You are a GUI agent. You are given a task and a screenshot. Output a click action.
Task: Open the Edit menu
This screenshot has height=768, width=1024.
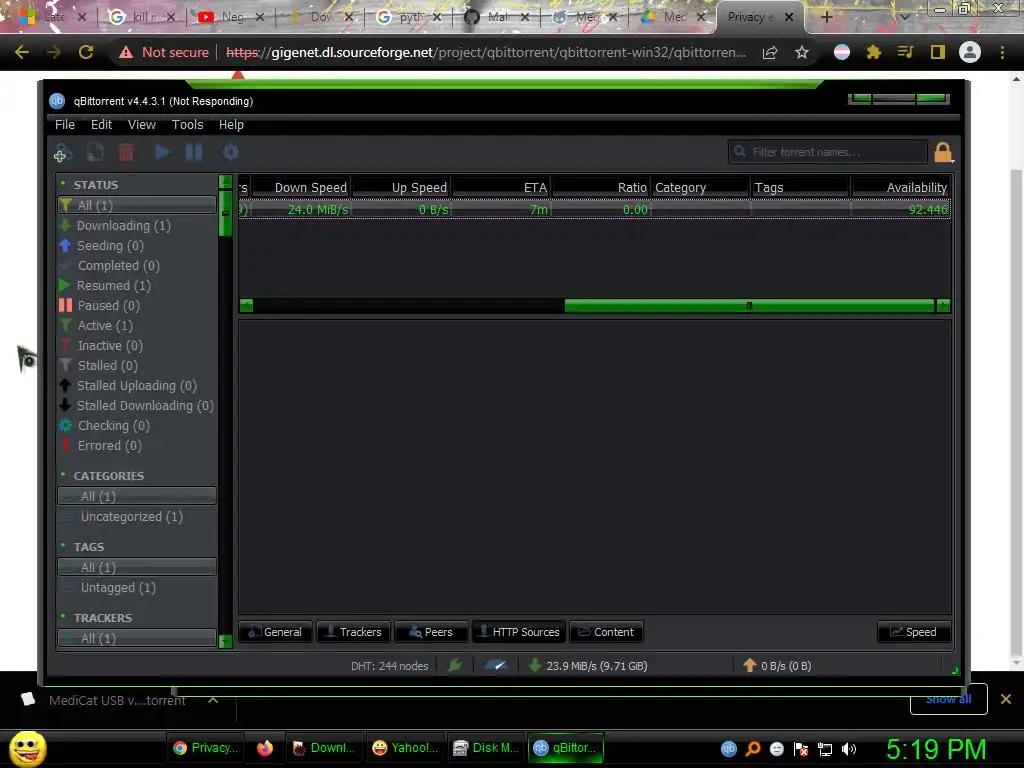101,125
